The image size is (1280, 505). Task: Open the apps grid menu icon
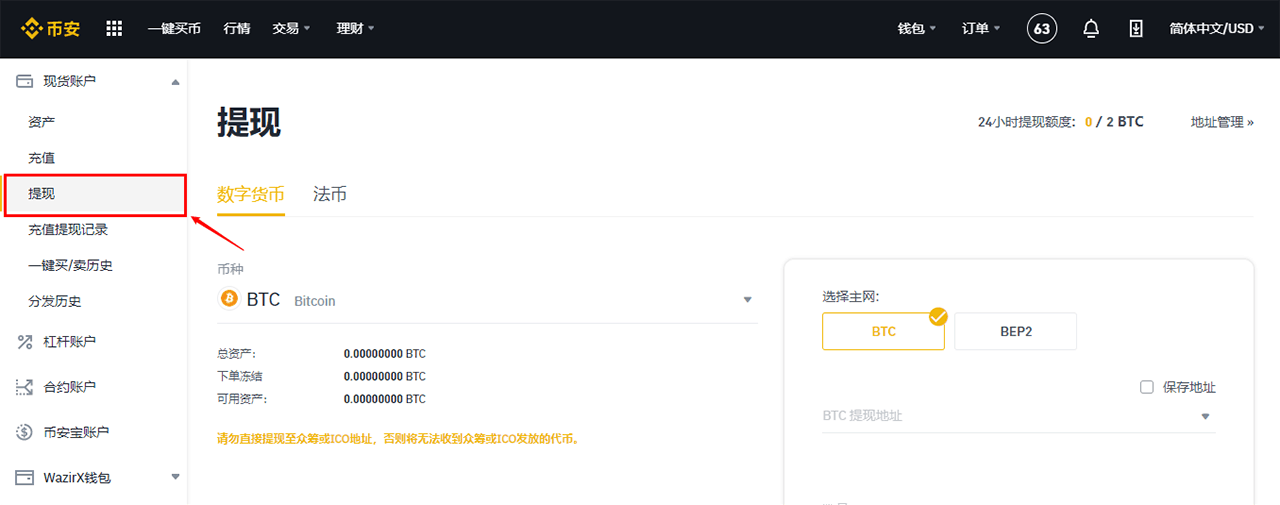pos(114,28)
